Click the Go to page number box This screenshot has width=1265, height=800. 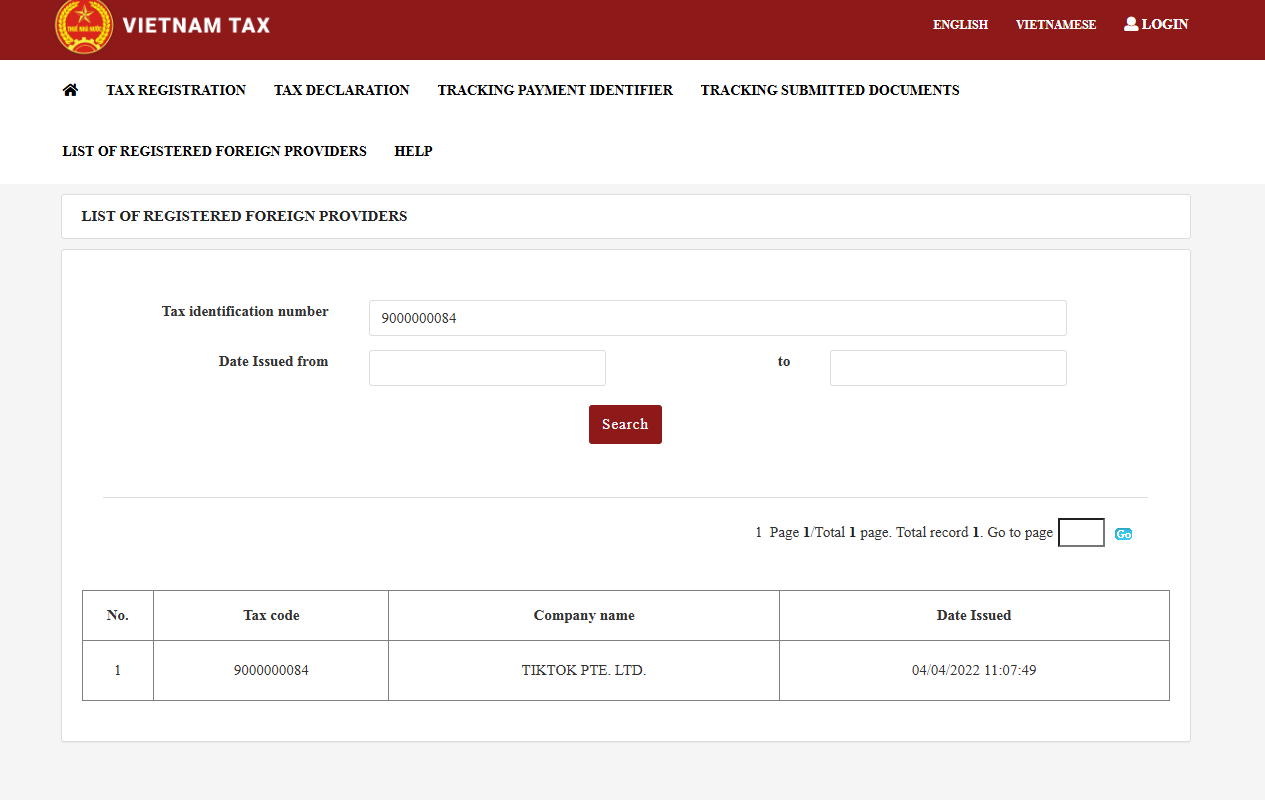point(1080,533)
